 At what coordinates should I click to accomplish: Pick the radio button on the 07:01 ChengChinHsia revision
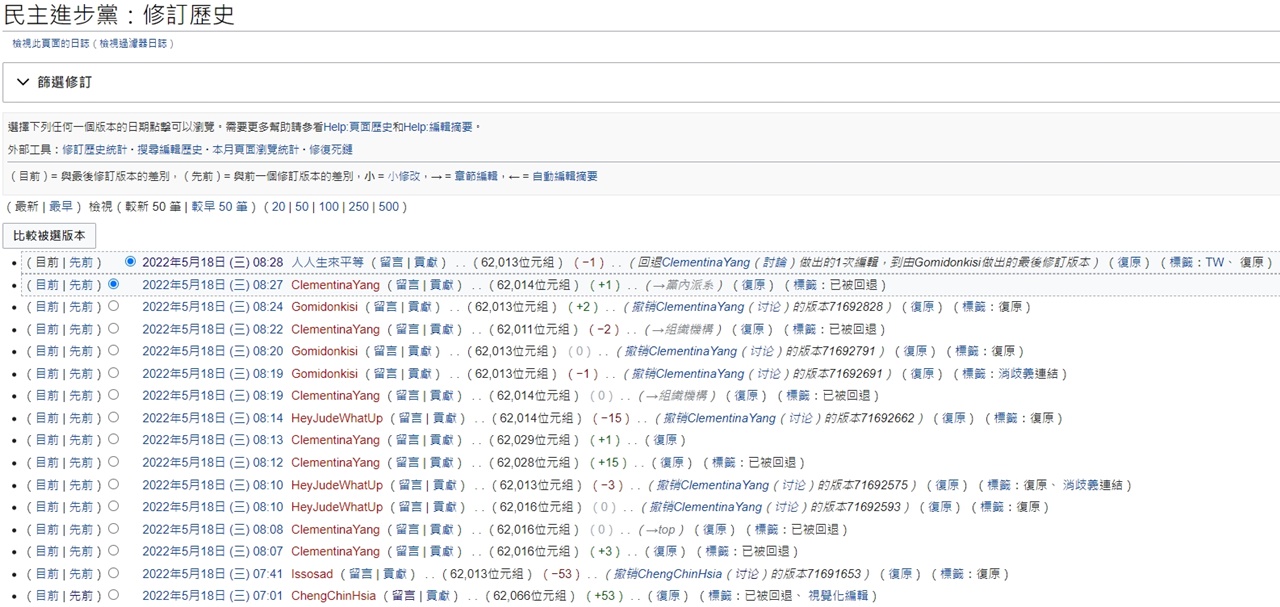click(x=113, y=595)
